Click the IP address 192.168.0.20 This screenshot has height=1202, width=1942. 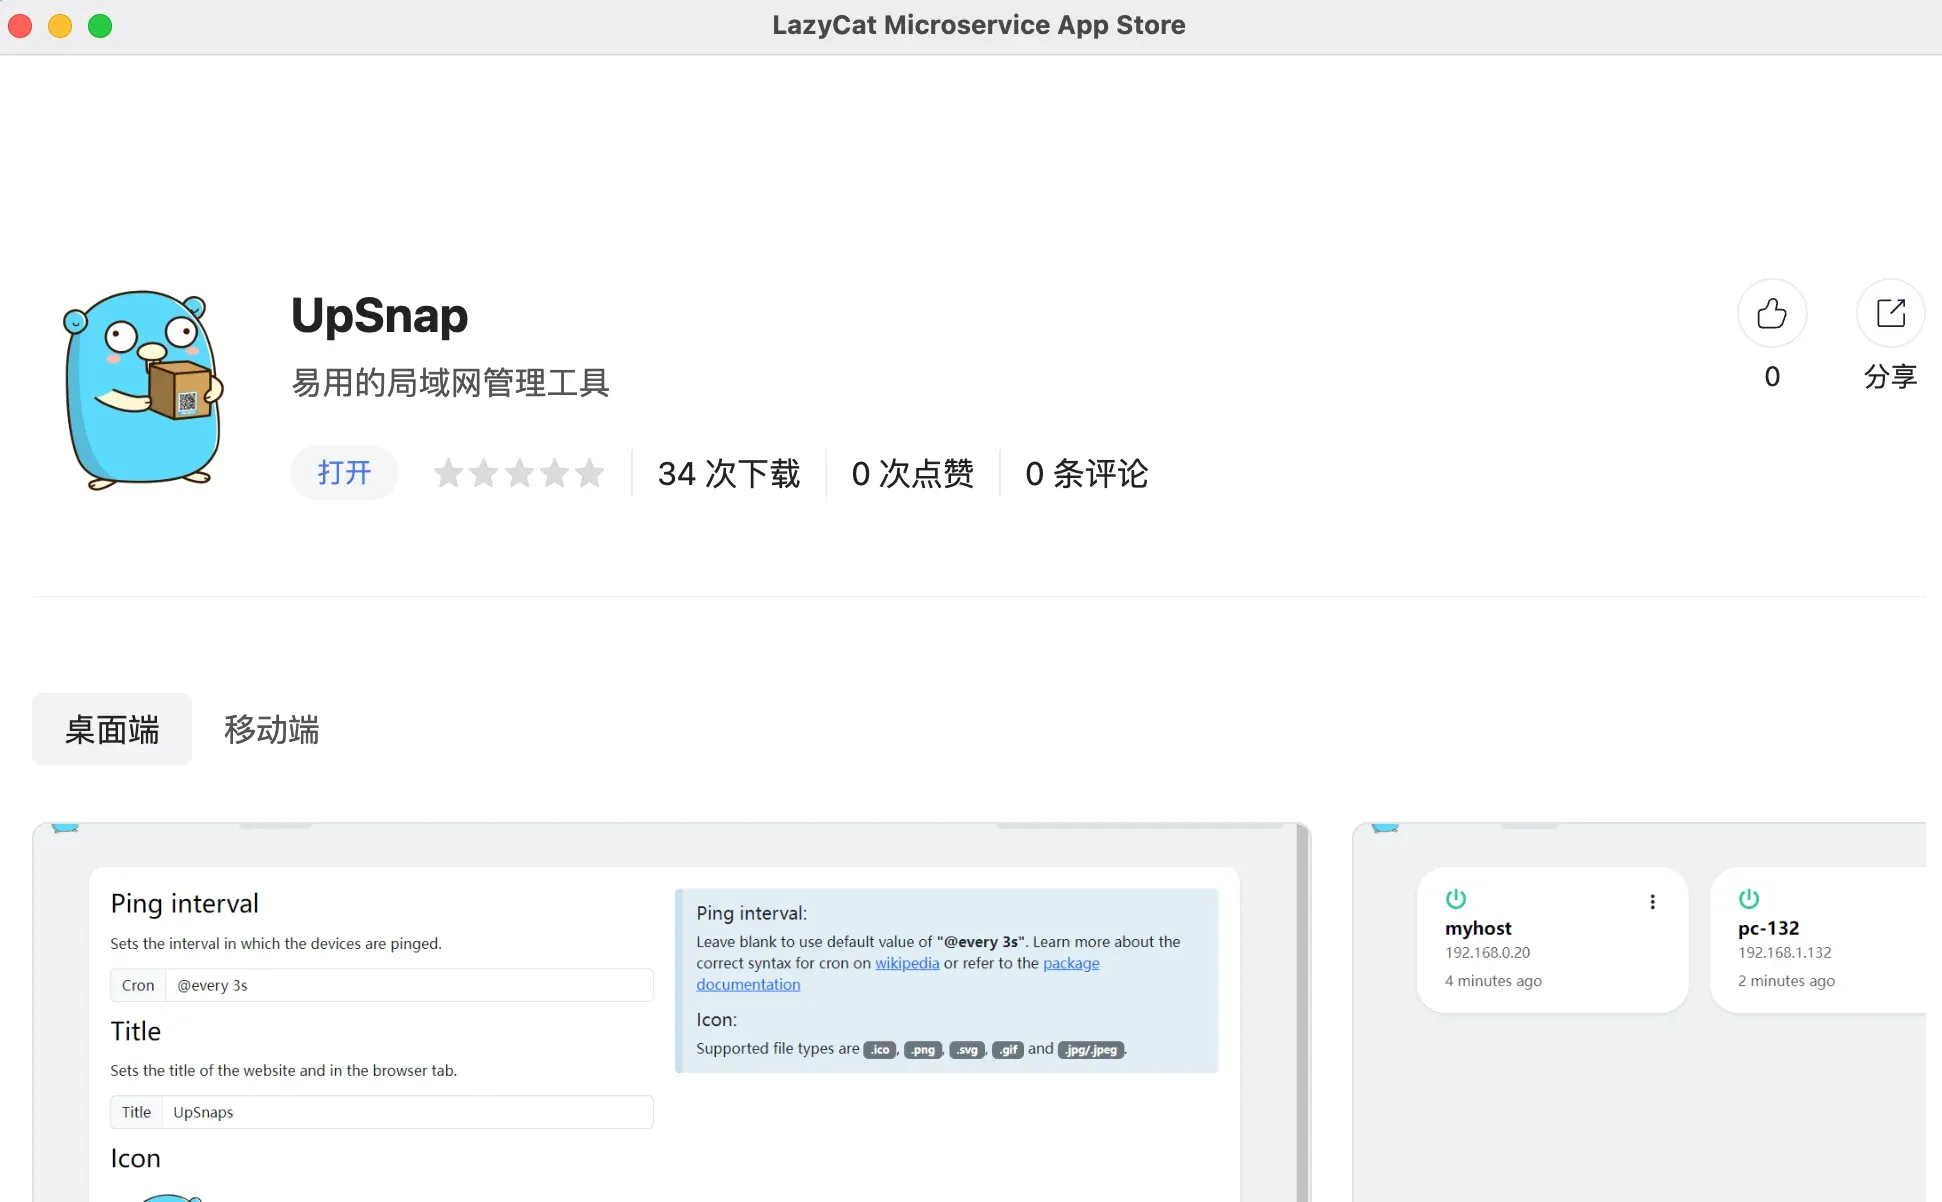(1487, 953)
